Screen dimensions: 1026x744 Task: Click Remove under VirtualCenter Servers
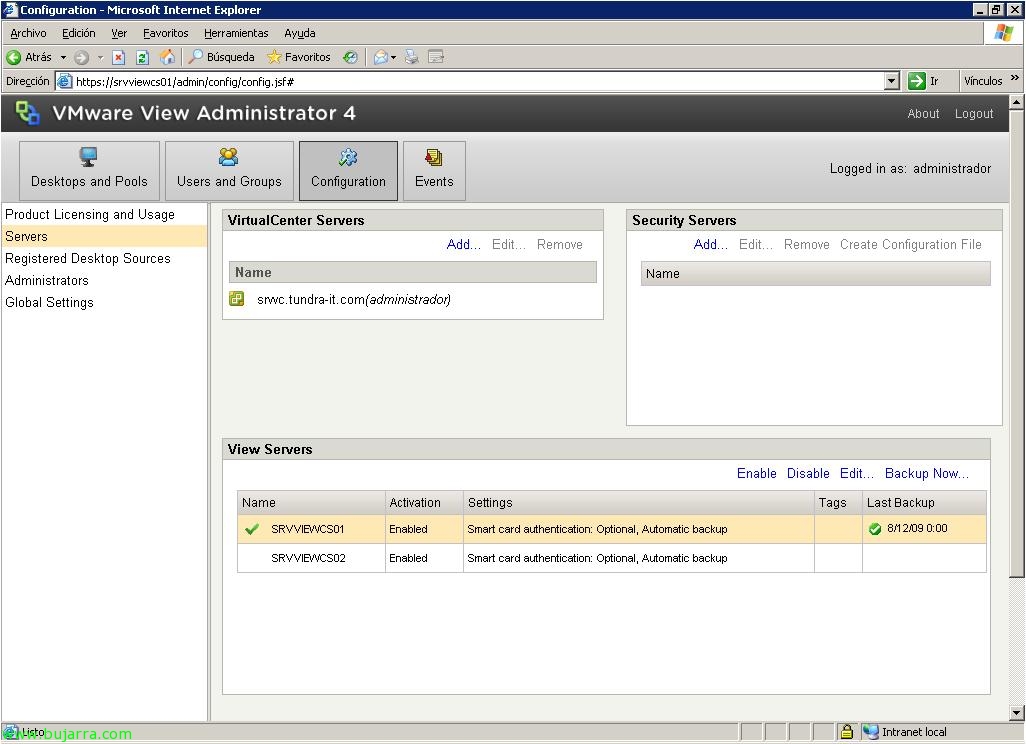coord(559,245)
